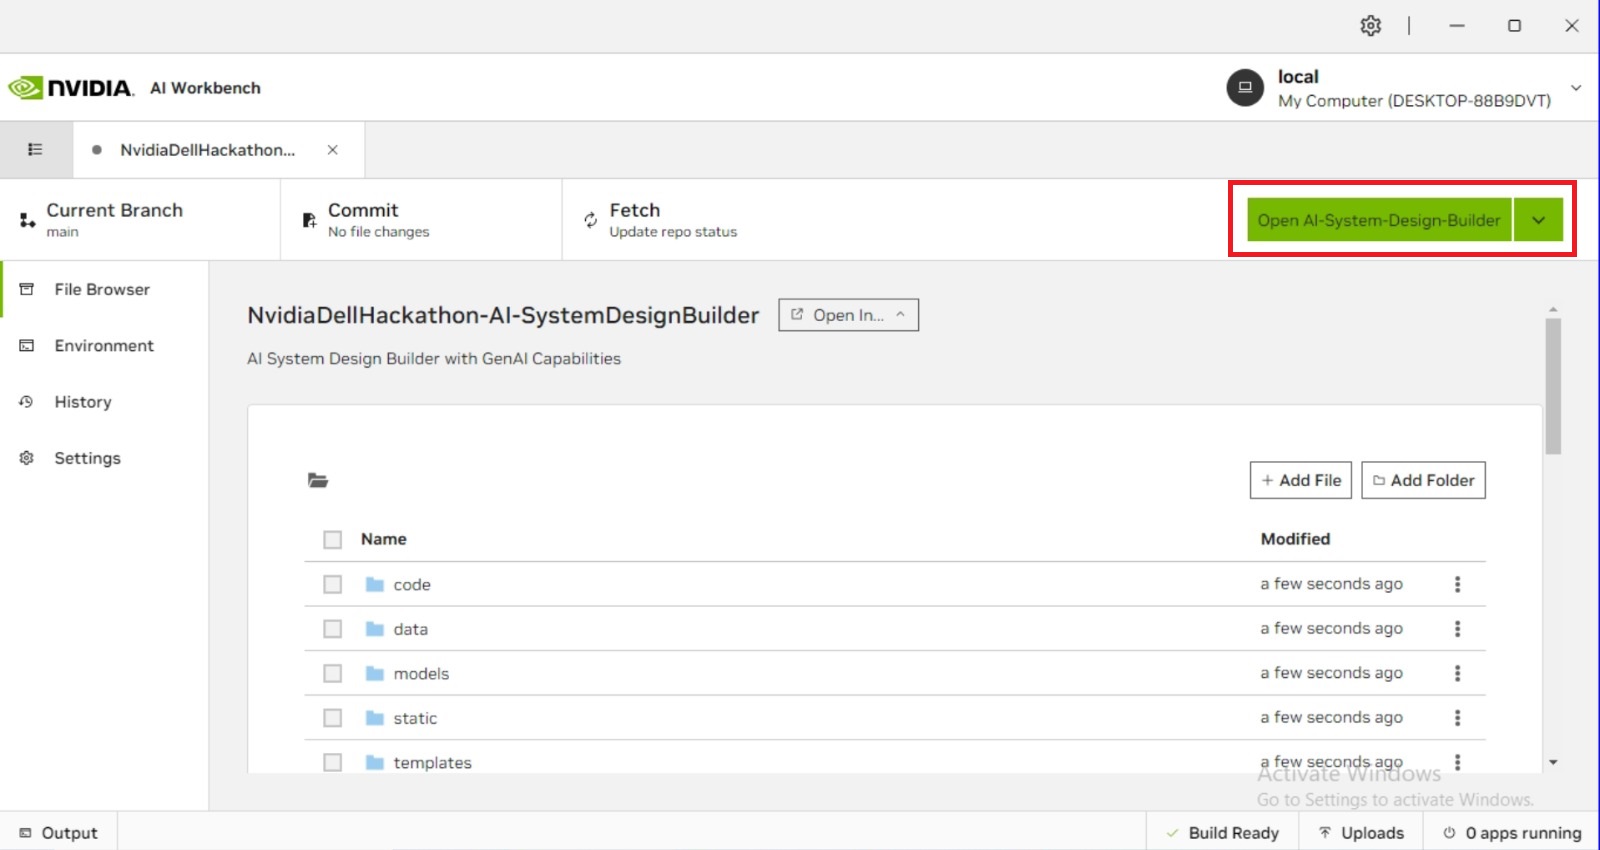Open the green arrow next to Open AI-System-Design-Builder
This screenshot has width=1600, height=850.
tap(1539, 220)
